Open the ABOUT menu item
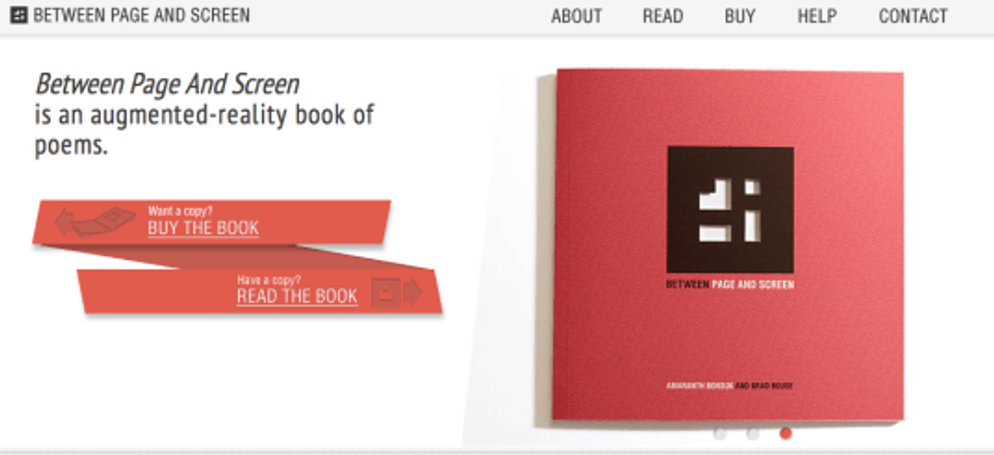This screenshot has height=455, width=994. 576,16
